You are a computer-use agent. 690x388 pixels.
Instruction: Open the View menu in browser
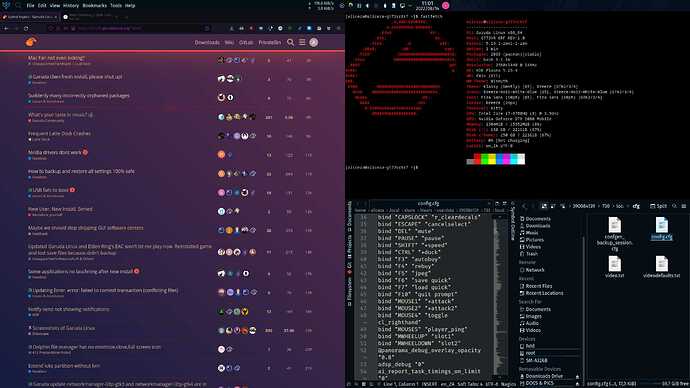(55, 6)
